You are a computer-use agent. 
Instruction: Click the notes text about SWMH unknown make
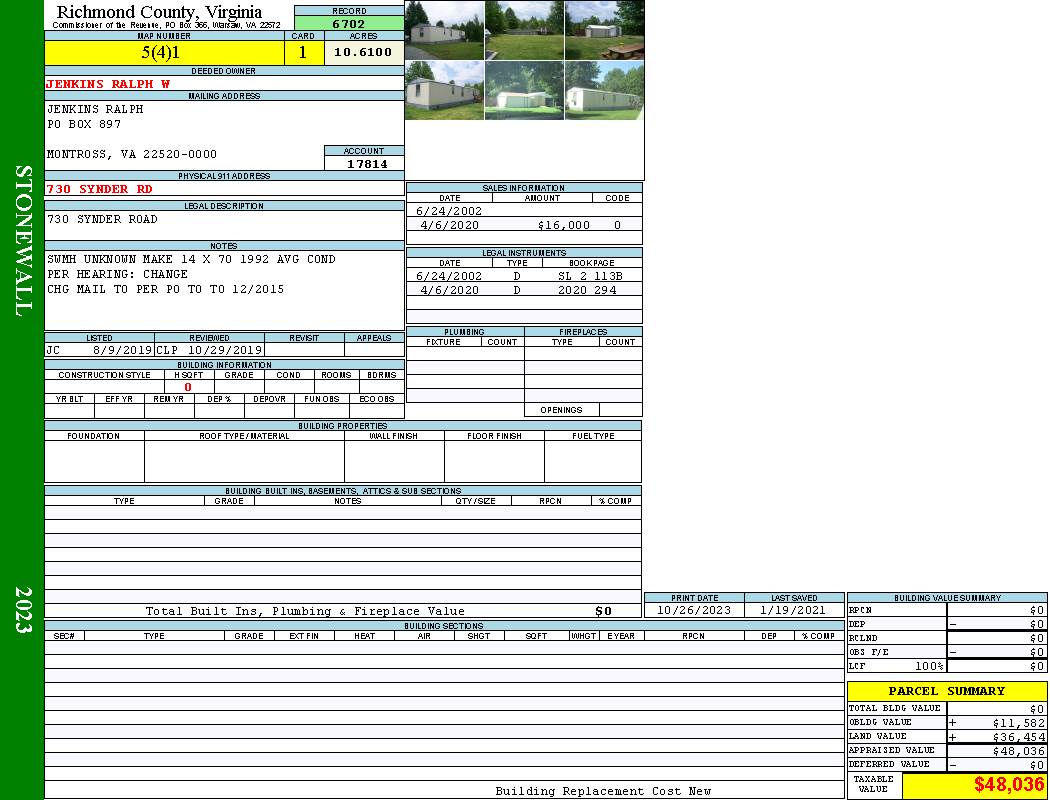click(x=191, y=260)
